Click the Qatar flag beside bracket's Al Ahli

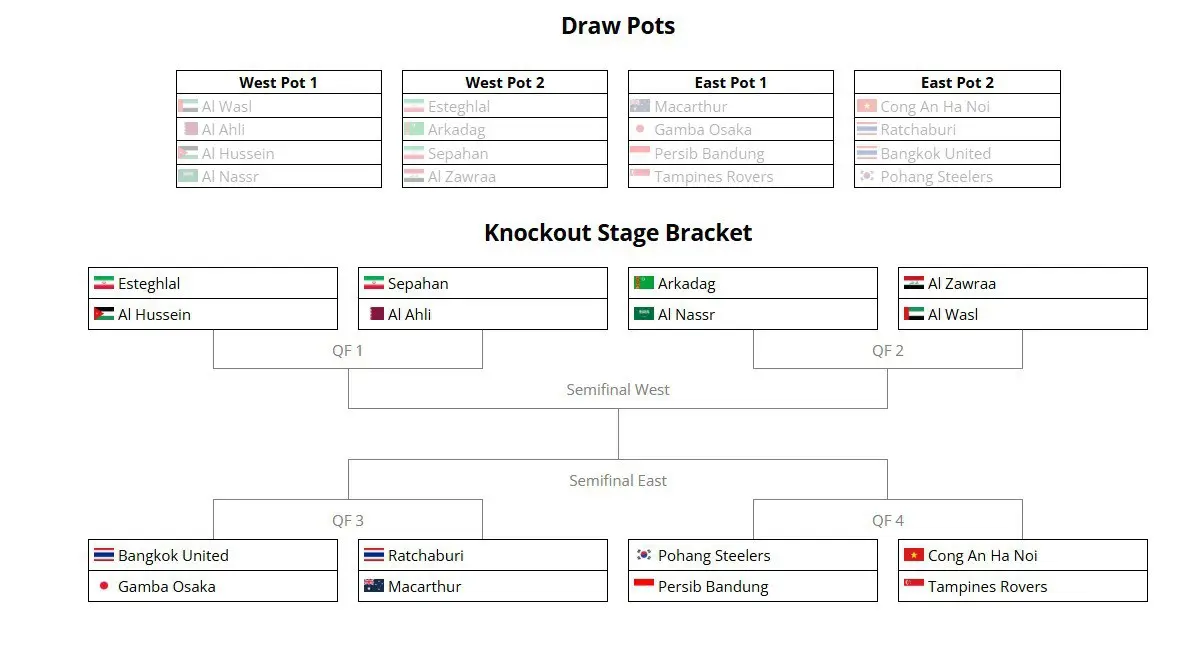click(377, 314)
